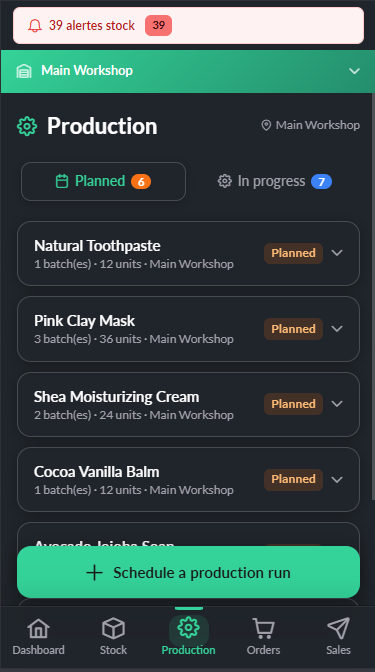Open Orders via shopping cart icon
The width and height of the screenshot is (375, 672).
263,629
